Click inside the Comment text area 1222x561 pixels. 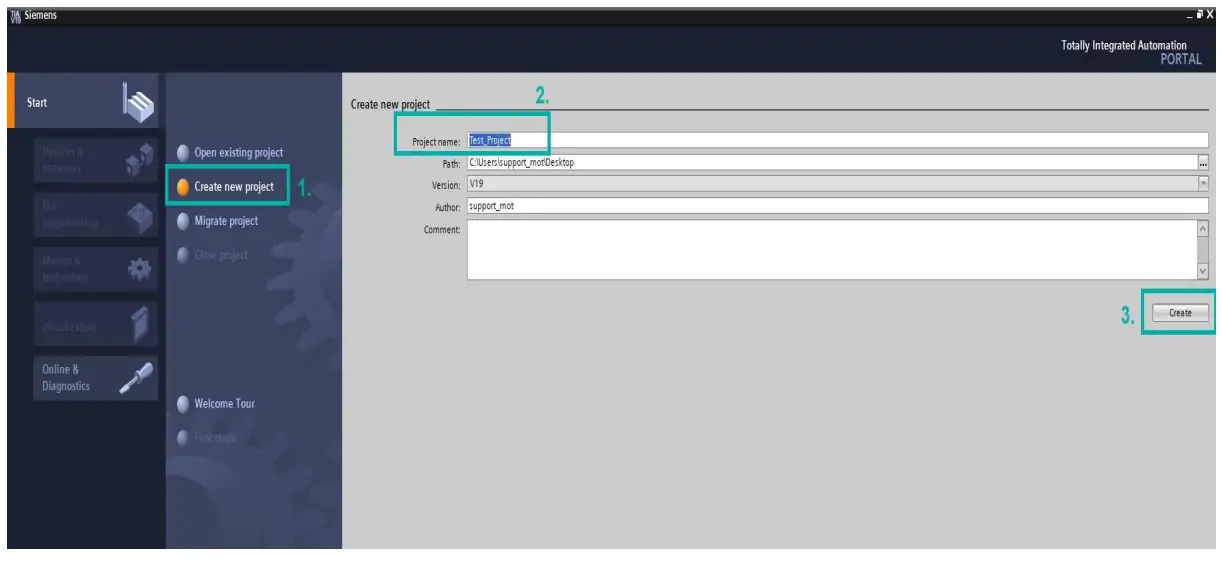tap(832, 250)
